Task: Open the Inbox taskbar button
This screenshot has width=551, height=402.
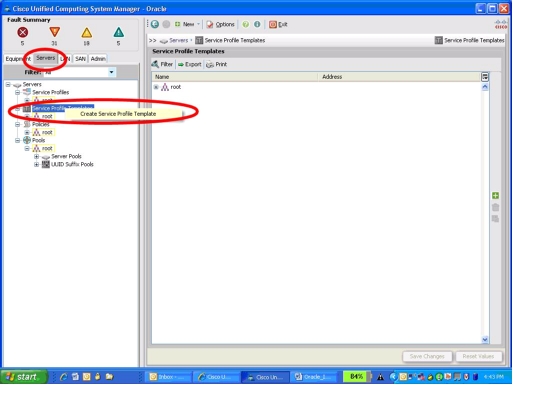Action: coord(168,377)
